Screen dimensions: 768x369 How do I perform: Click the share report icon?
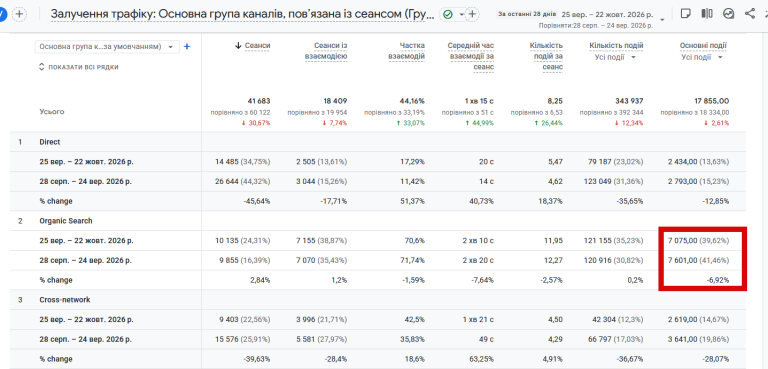click(749, 13)
